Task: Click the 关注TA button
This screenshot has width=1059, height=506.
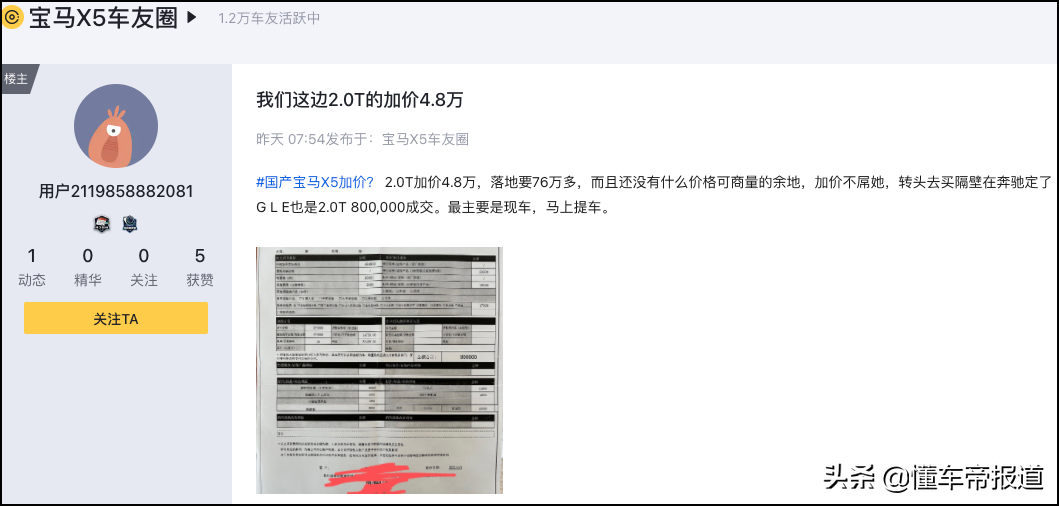Action: click(115, 318)
